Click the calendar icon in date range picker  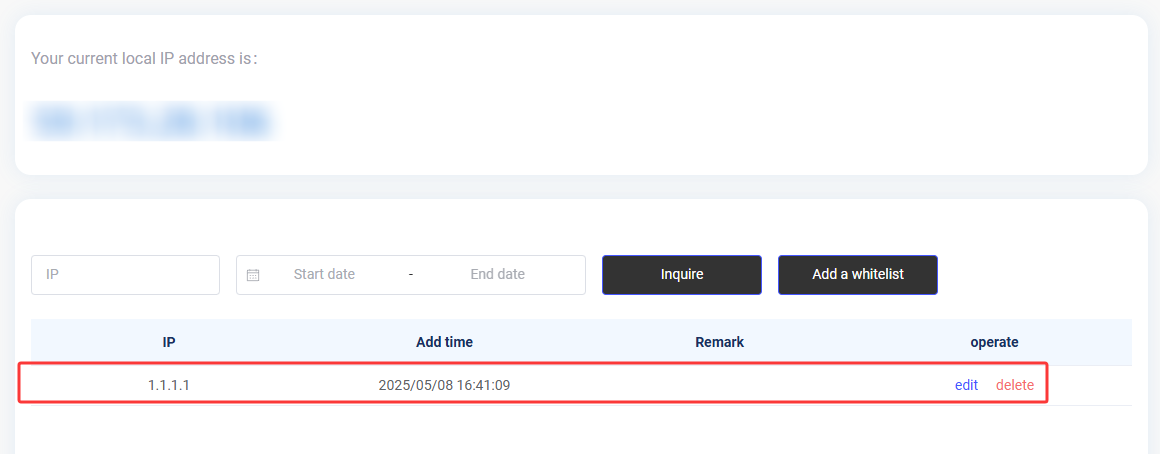pyautogui.click(x=253, y=275)
